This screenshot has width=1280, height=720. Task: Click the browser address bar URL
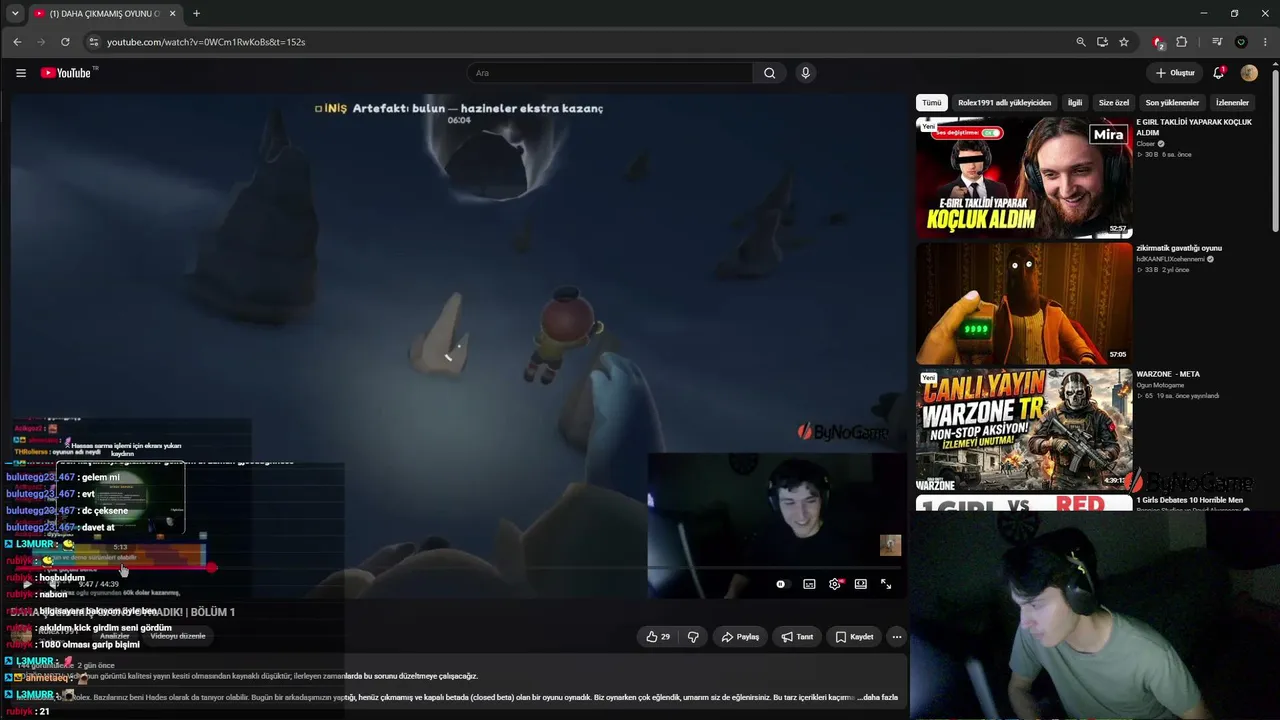tap(206, 42)
